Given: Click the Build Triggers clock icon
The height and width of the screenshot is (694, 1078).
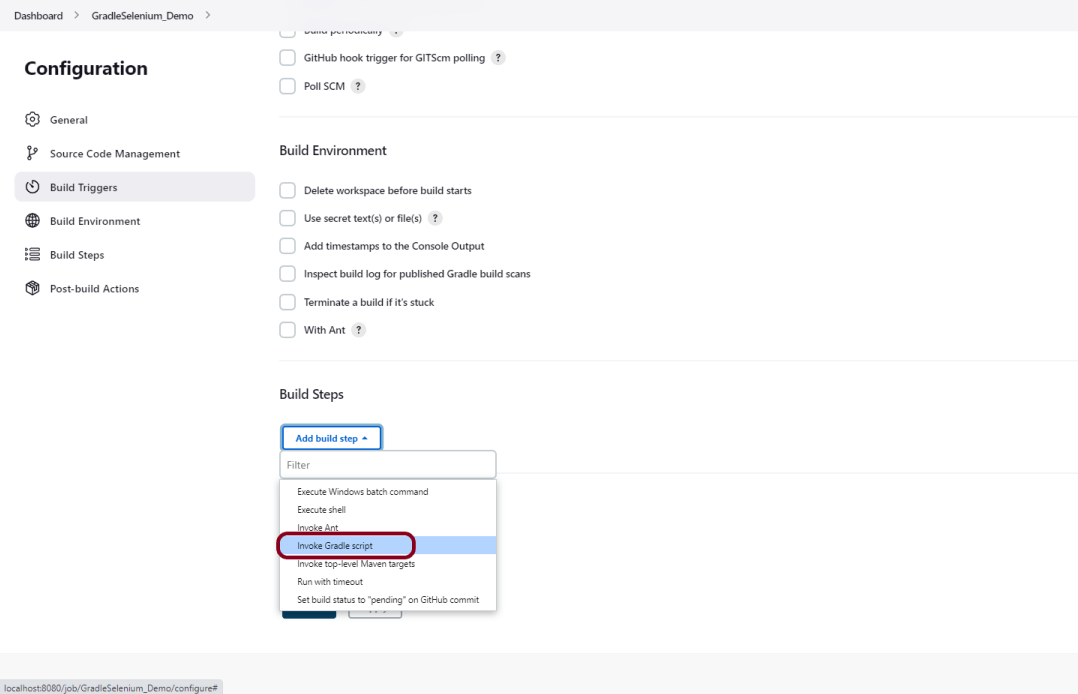Looking at the screenshot, I should point(32,188).
